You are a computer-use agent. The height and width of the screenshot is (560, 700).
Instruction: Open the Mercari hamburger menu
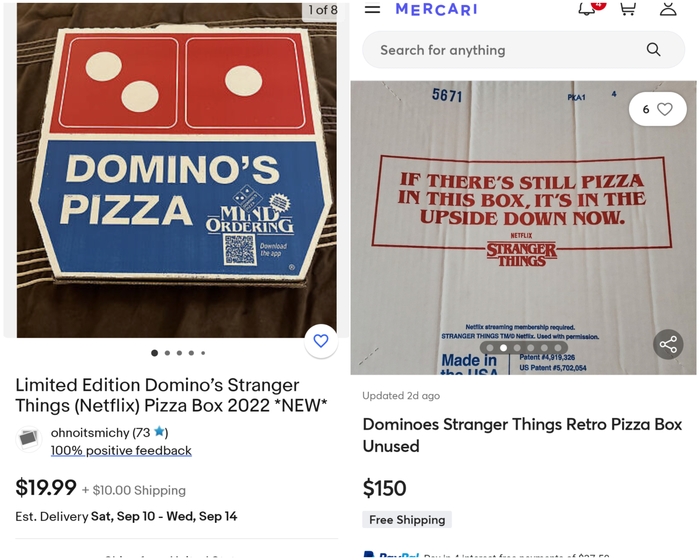click(372, 9)
